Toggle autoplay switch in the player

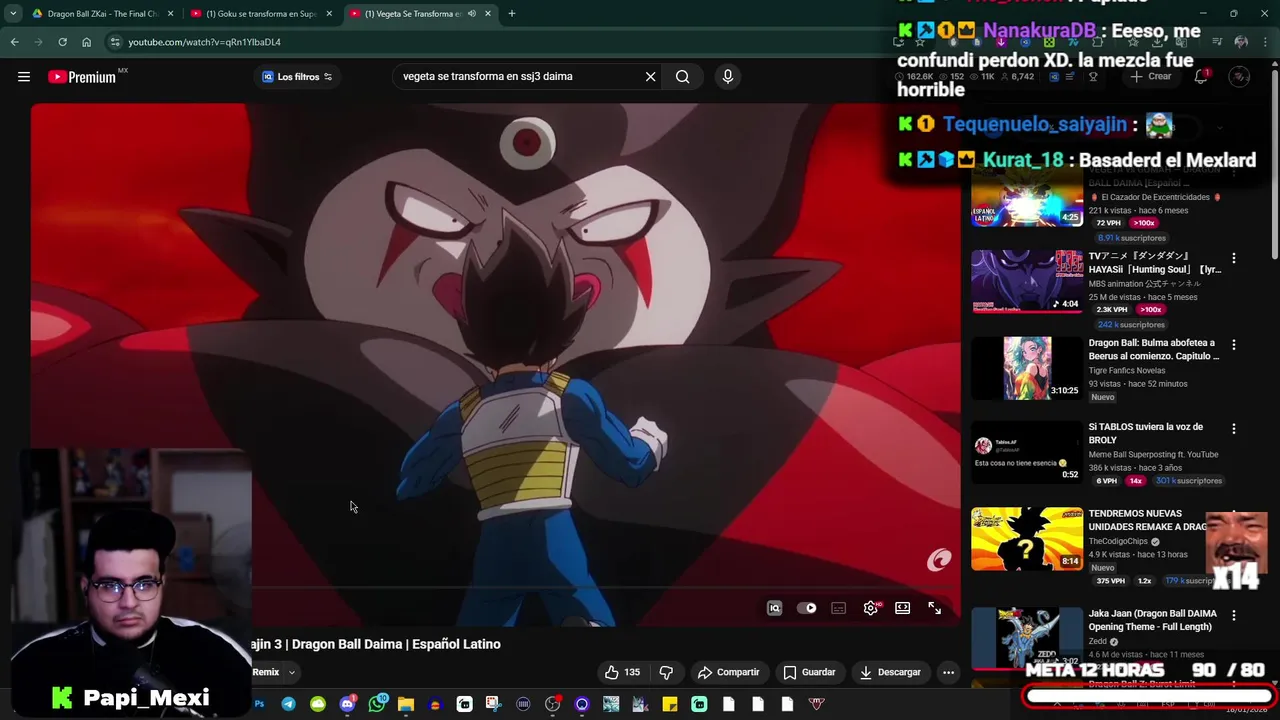807,608
